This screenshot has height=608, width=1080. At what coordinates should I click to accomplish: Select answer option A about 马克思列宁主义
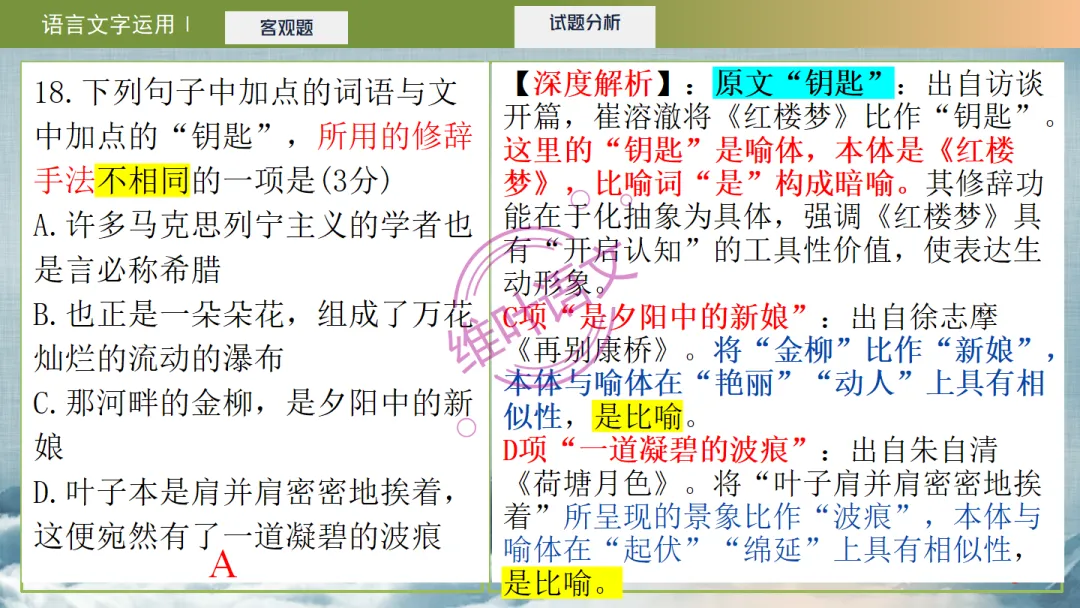pyautogui.click(x=240, y=239)
